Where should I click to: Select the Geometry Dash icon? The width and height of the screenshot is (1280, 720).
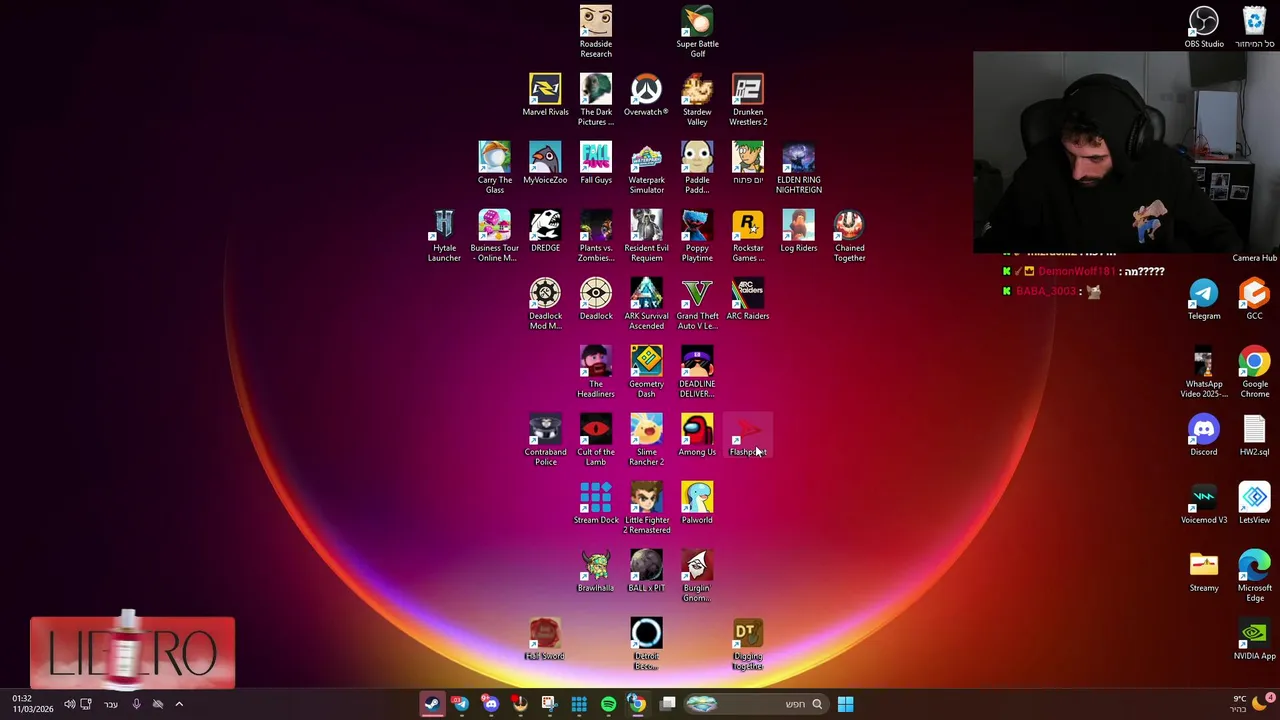click(646, 371)
